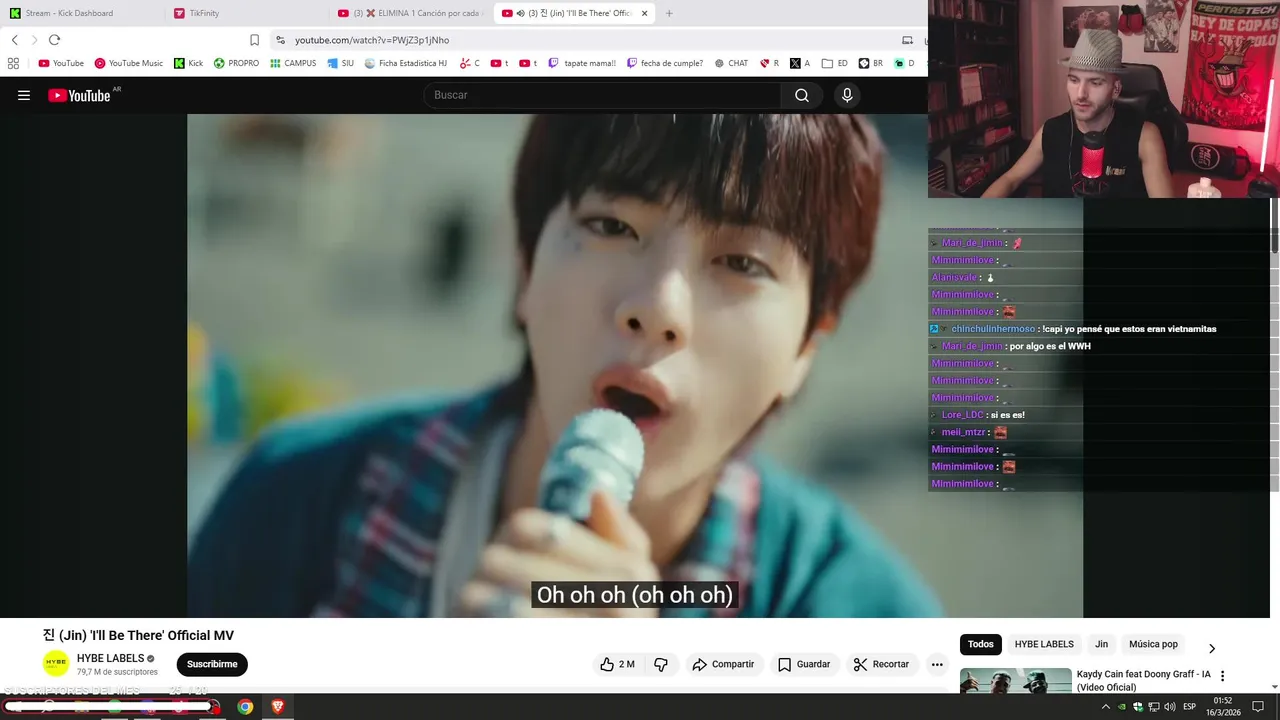Open a new browser tab

click(x=669, y=13)
